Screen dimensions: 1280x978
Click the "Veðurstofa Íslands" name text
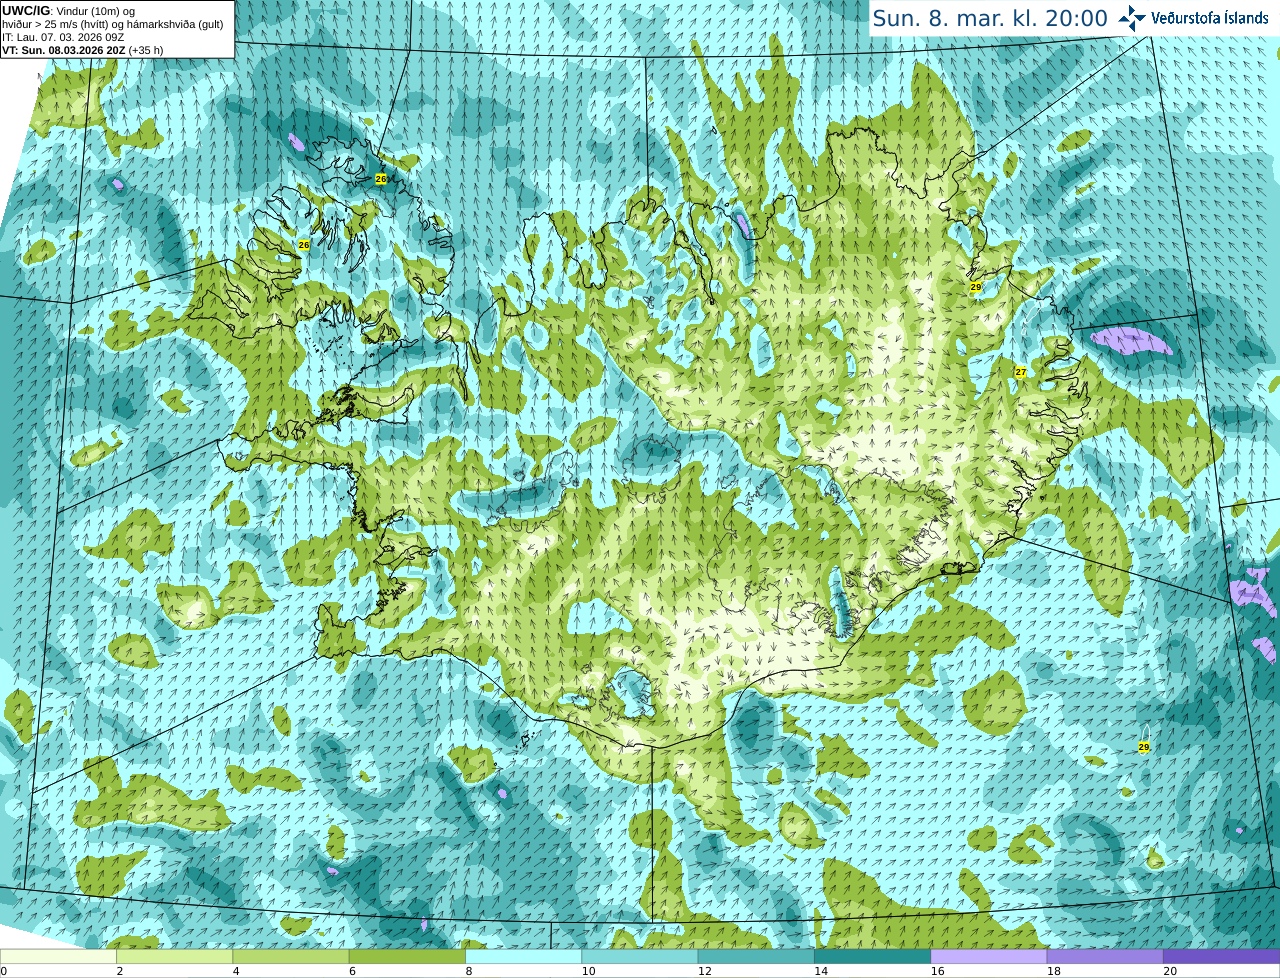1210,18
